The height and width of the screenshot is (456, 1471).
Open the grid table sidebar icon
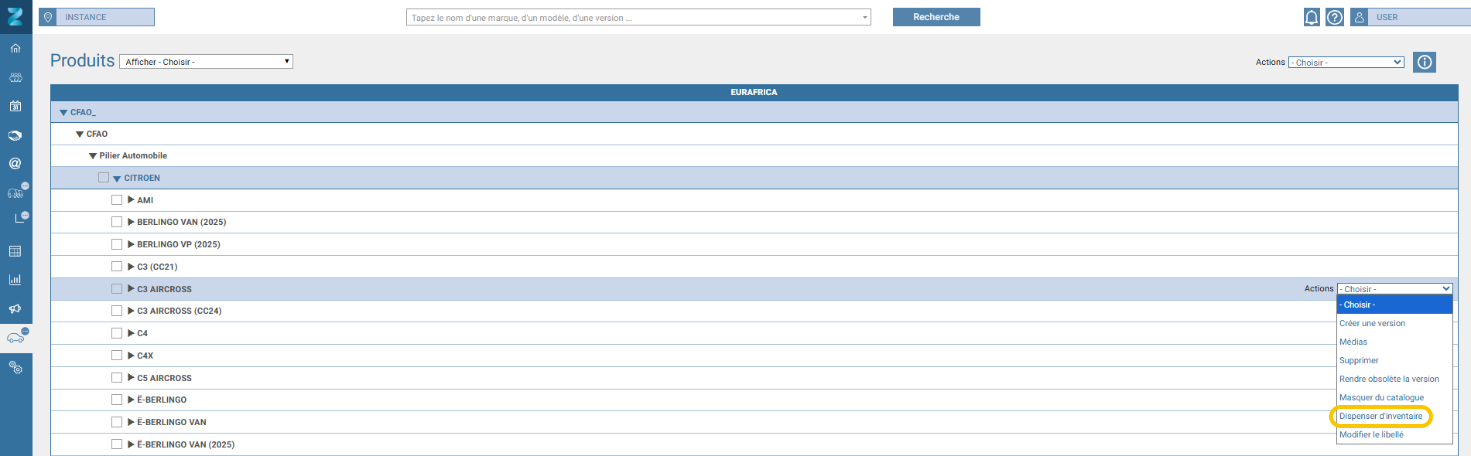(15, 251)
